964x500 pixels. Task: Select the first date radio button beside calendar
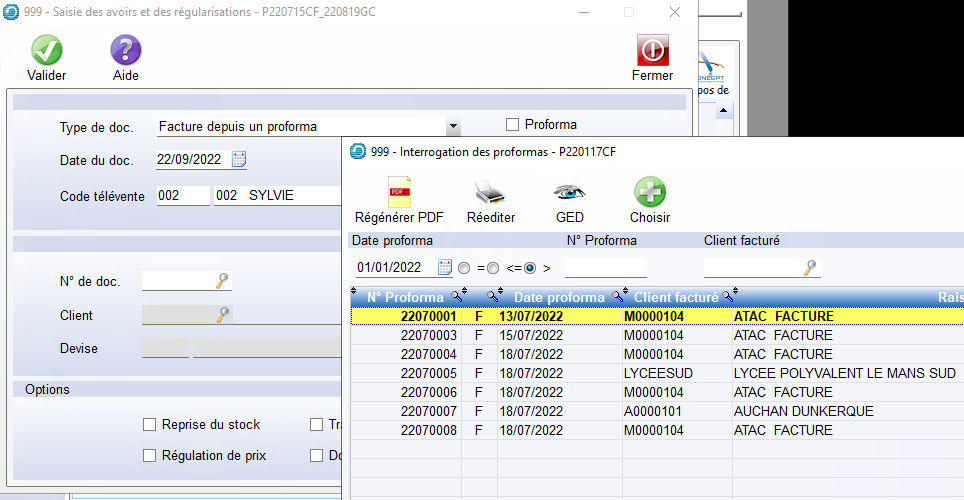pos(463,268)
